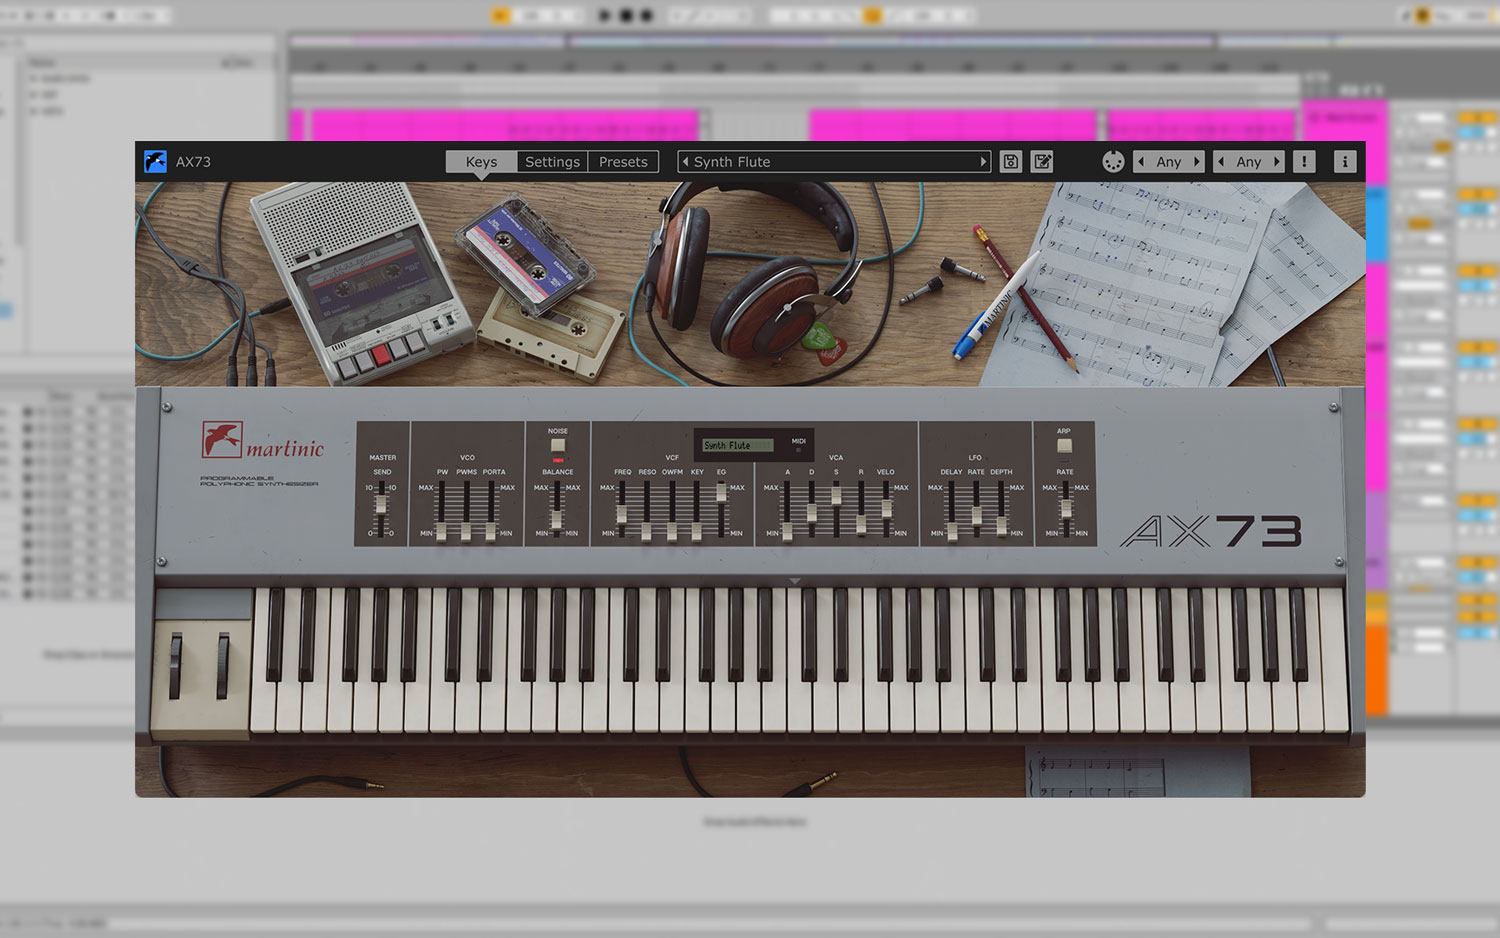Click the VCO PORTA slider handle
Image resolution: width=1500 pixels, height=938 pixels.
(491, 531)
